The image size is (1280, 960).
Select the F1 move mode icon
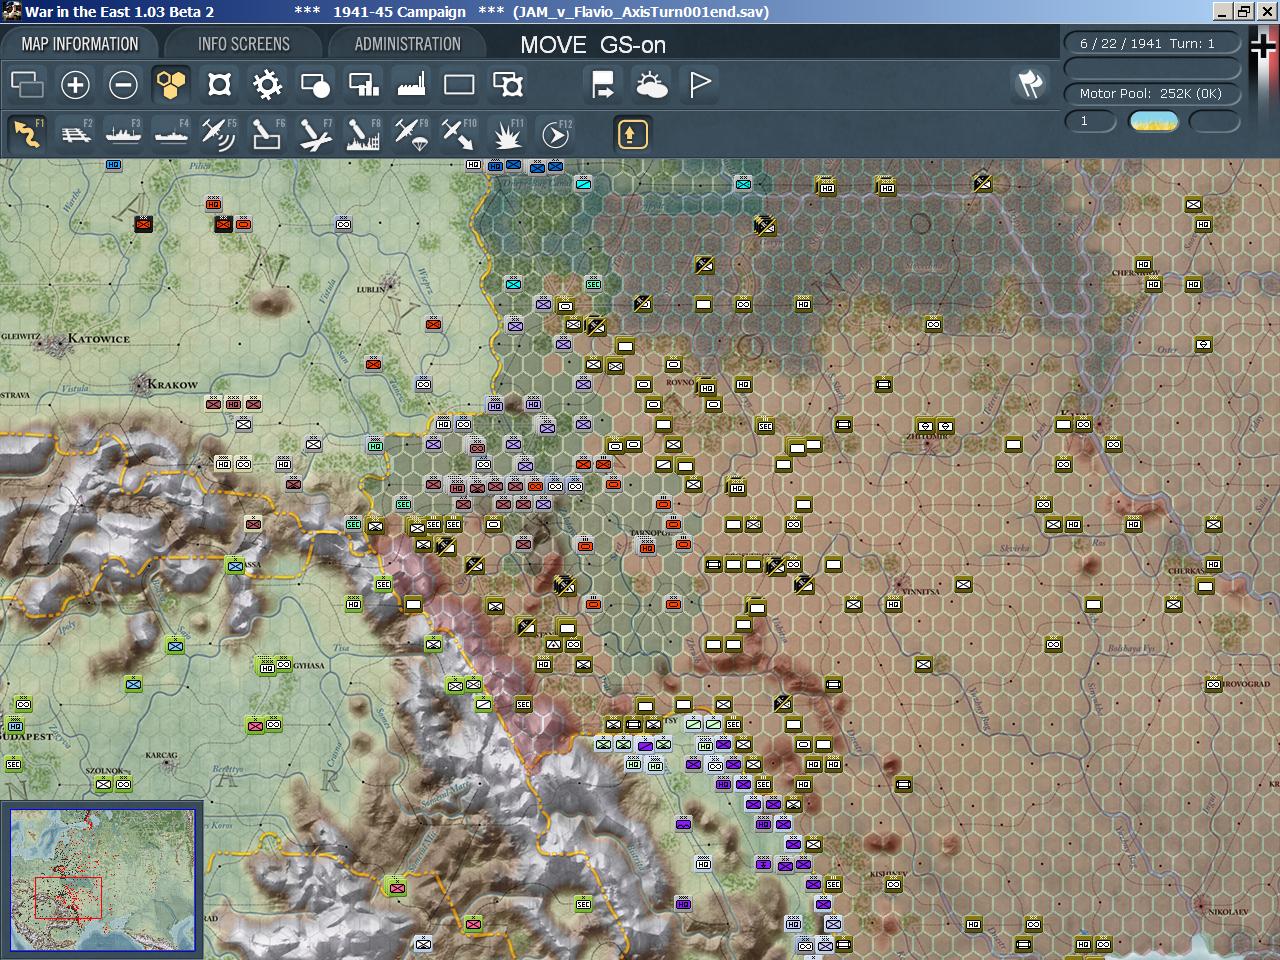27,134
